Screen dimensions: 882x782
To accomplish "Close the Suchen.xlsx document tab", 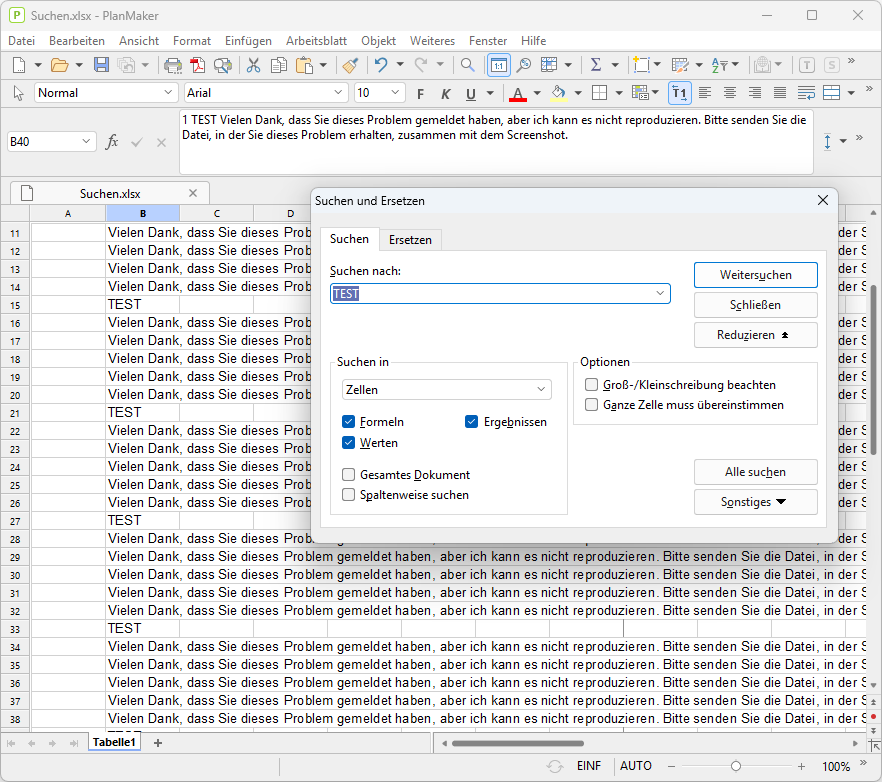I will pos(193,194).
